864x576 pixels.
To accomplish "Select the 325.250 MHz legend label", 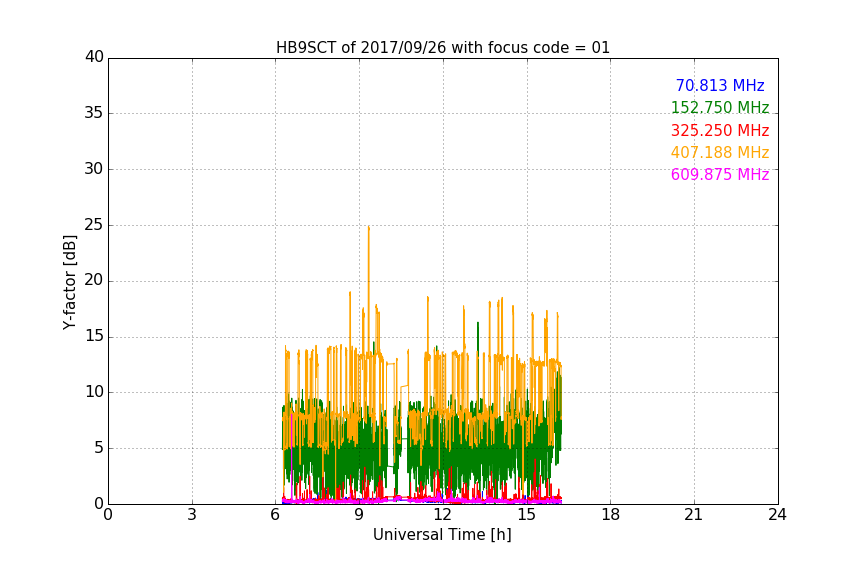I will tap(720, 131).
